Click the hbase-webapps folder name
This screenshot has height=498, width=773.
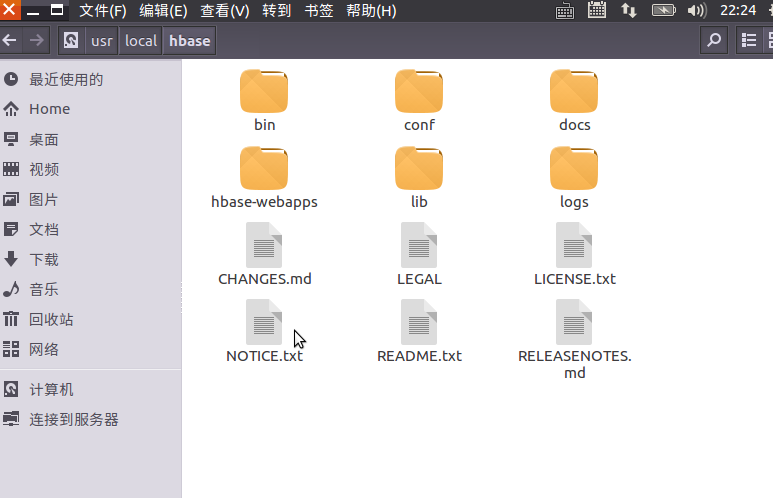[264, 202]
